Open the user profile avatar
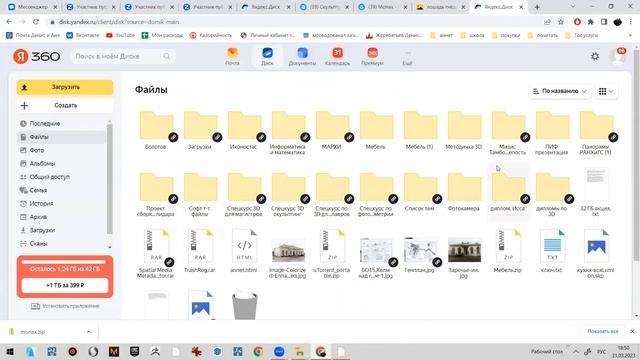Screen dimensions: 640x360 pos(617,56)
